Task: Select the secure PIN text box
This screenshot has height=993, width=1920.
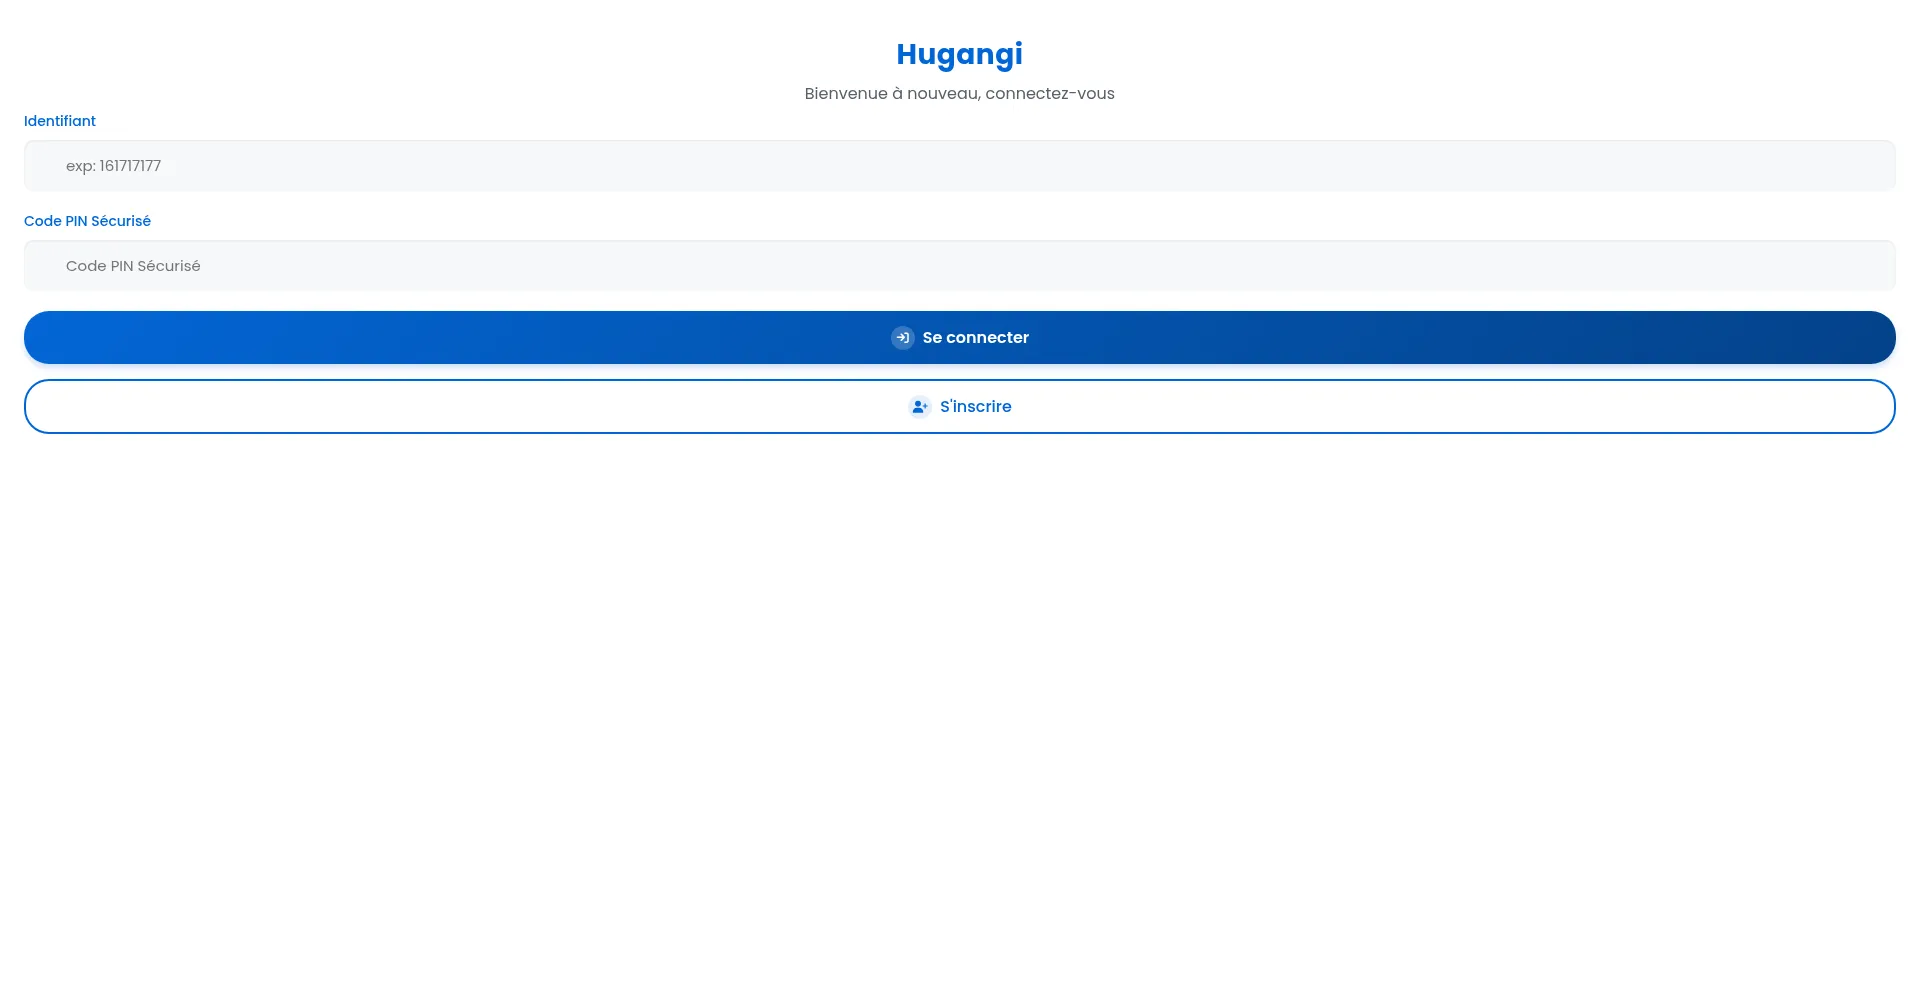Action: tap(959, 266)
